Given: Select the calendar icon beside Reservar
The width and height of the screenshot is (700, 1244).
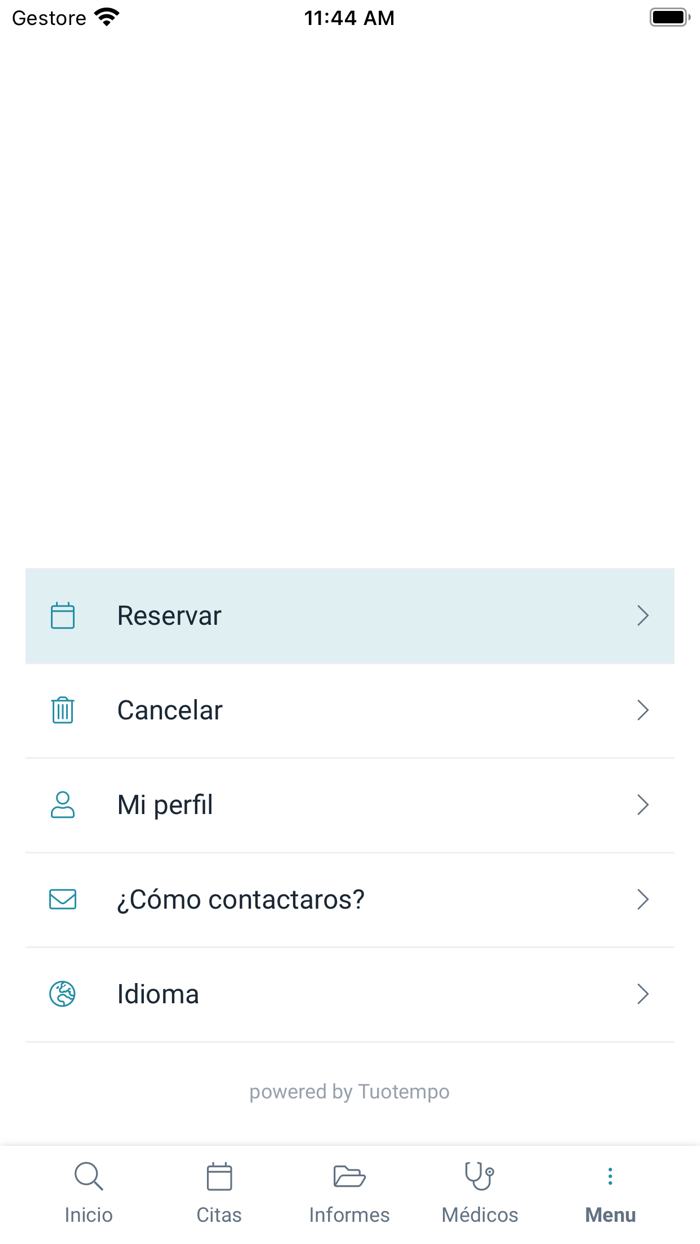Looking at the screenshot, I should [63, 616].
